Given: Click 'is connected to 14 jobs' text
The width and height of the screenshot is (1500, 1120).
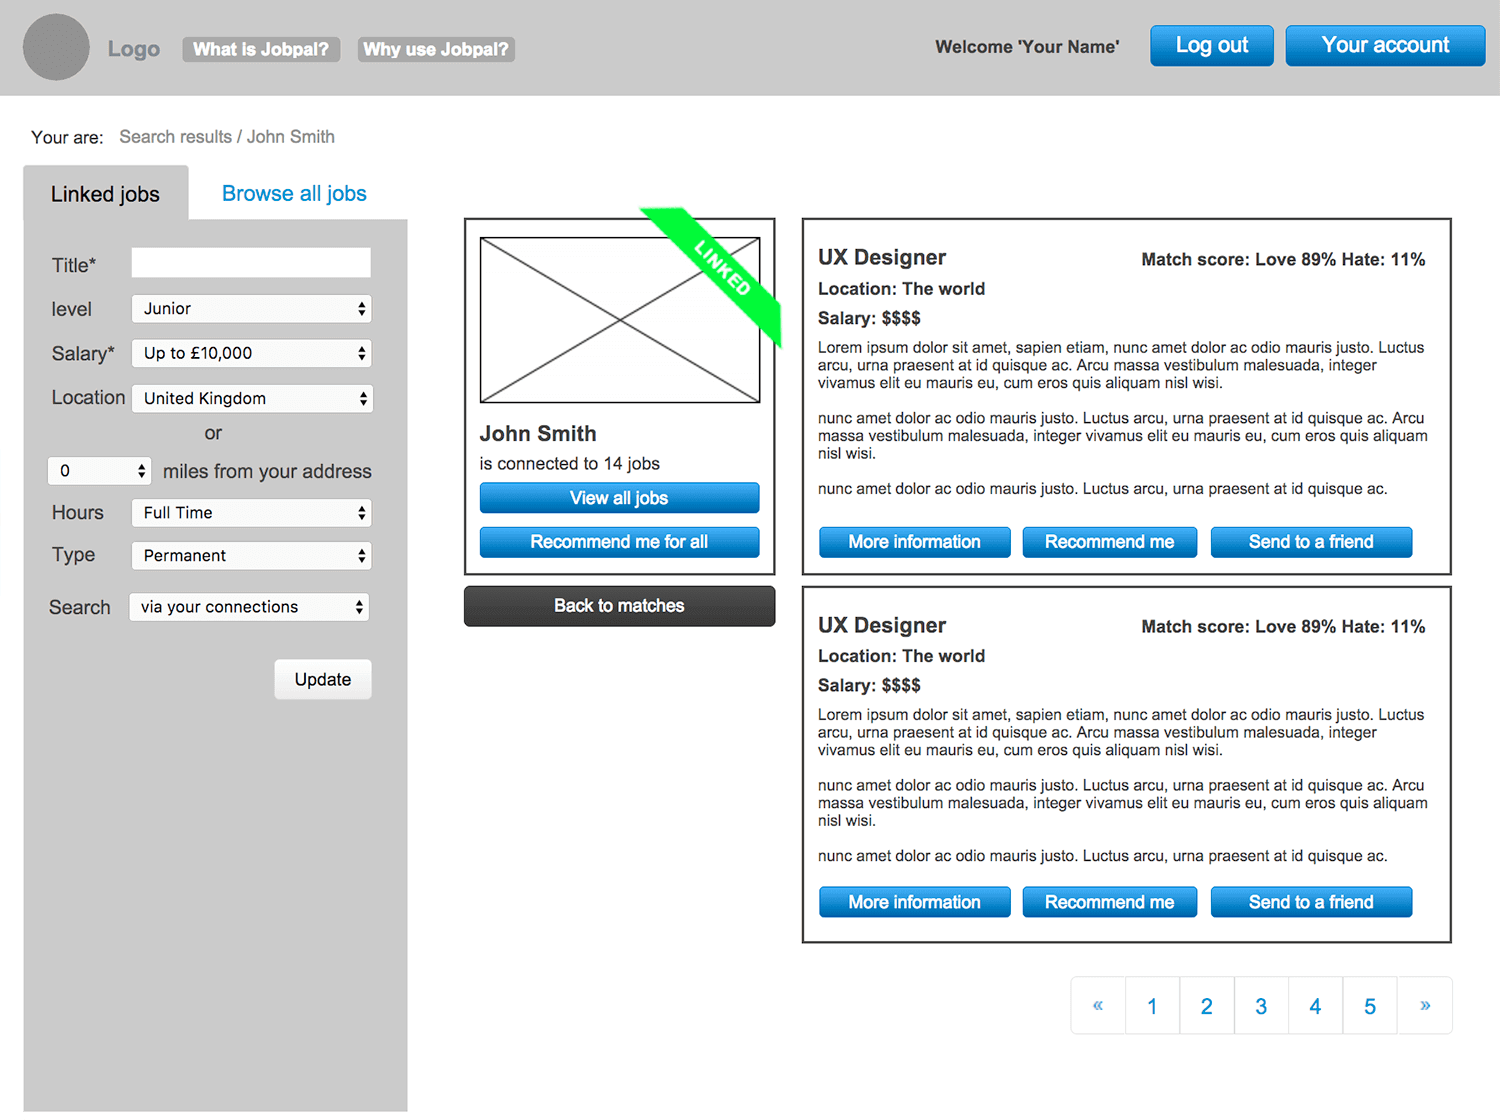Looking at the screenshot, I should click(570, 464).
